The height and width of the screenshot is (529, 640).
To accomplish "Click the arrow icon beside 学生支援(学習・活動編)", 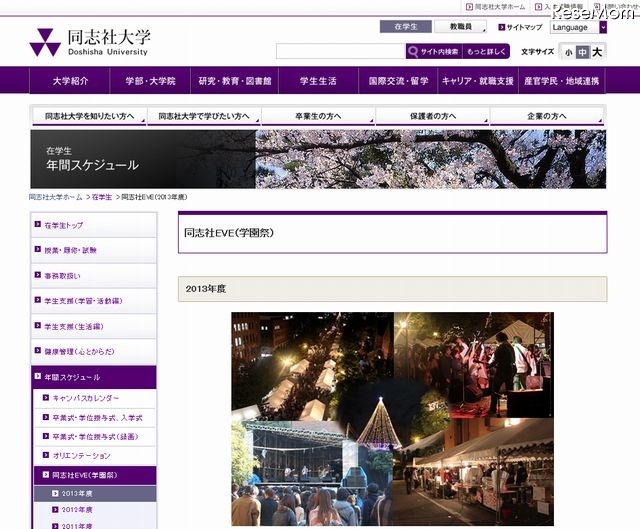I will tap(38, 300).
